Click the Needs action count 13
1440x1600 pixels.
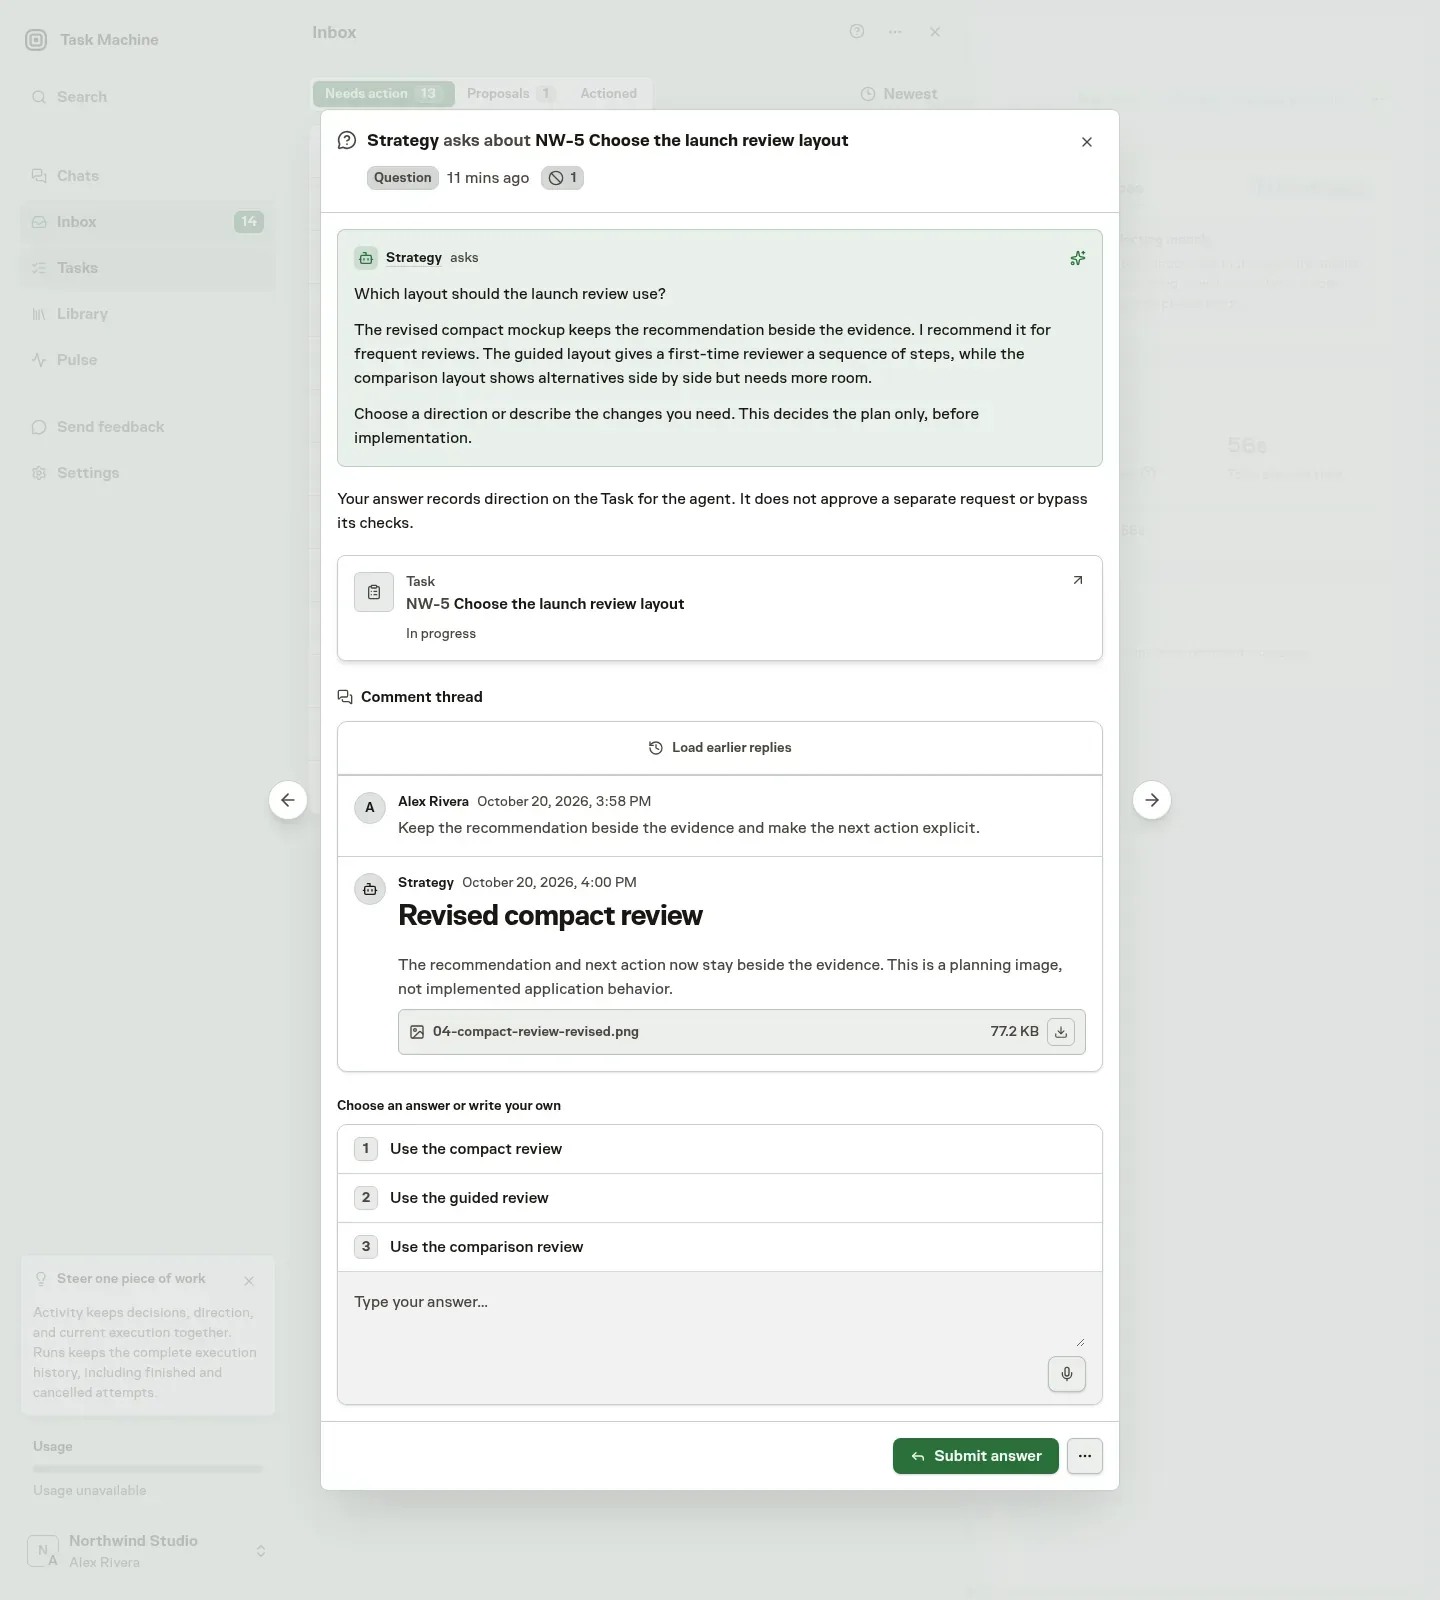pyautogui.click(x=428, y=94)
